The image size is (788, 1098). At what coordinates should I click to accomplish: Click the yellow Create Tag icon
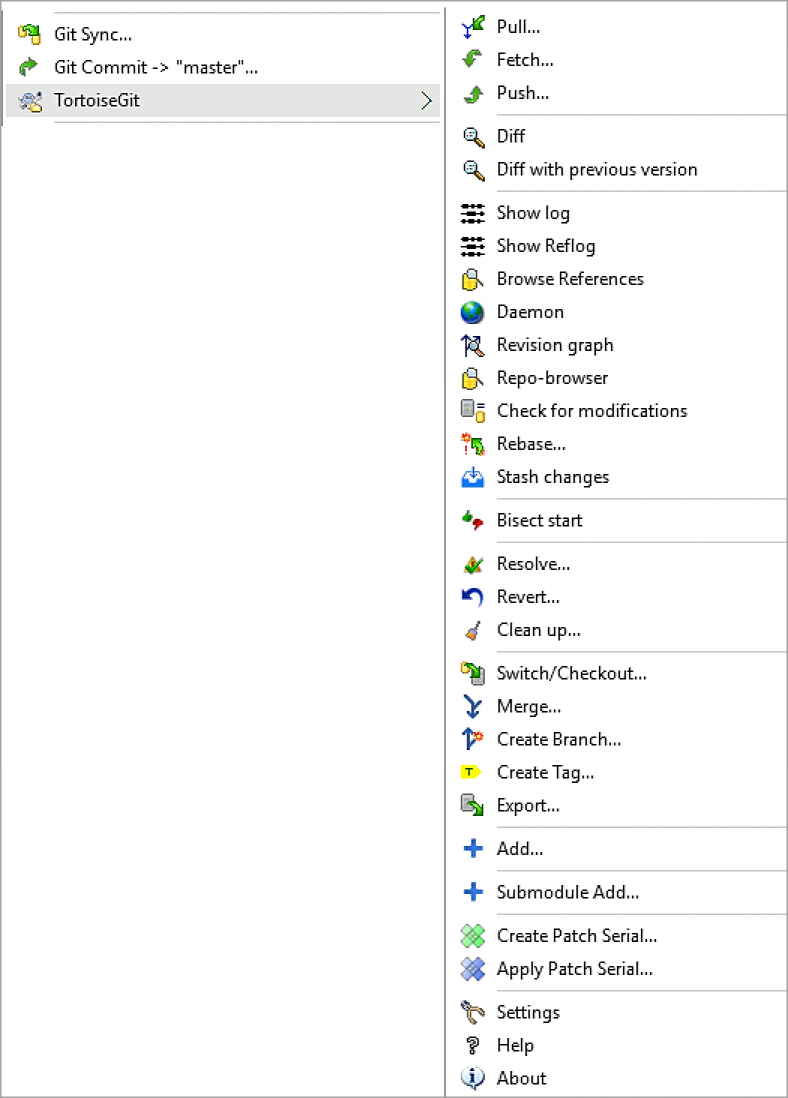click(471, 772)
